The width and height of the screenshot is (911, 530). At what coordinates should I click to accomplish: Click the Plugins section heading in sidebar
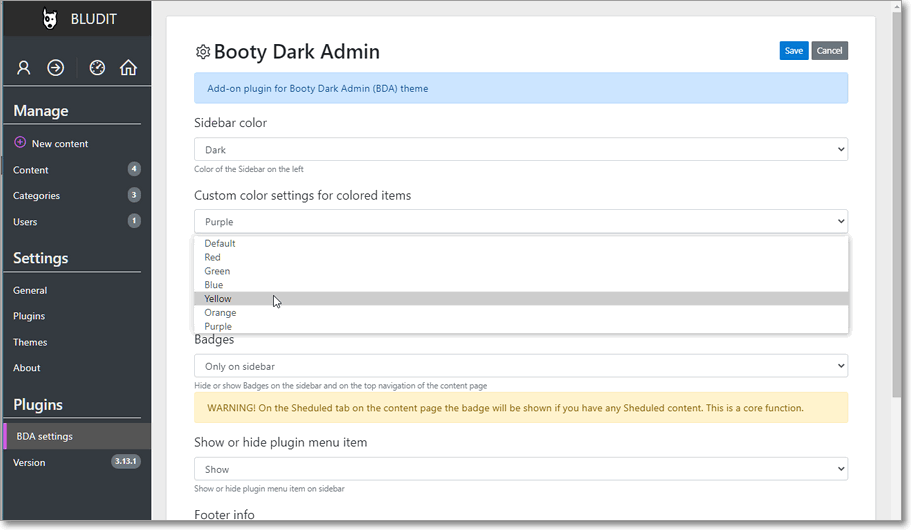[x=38, y=404]
